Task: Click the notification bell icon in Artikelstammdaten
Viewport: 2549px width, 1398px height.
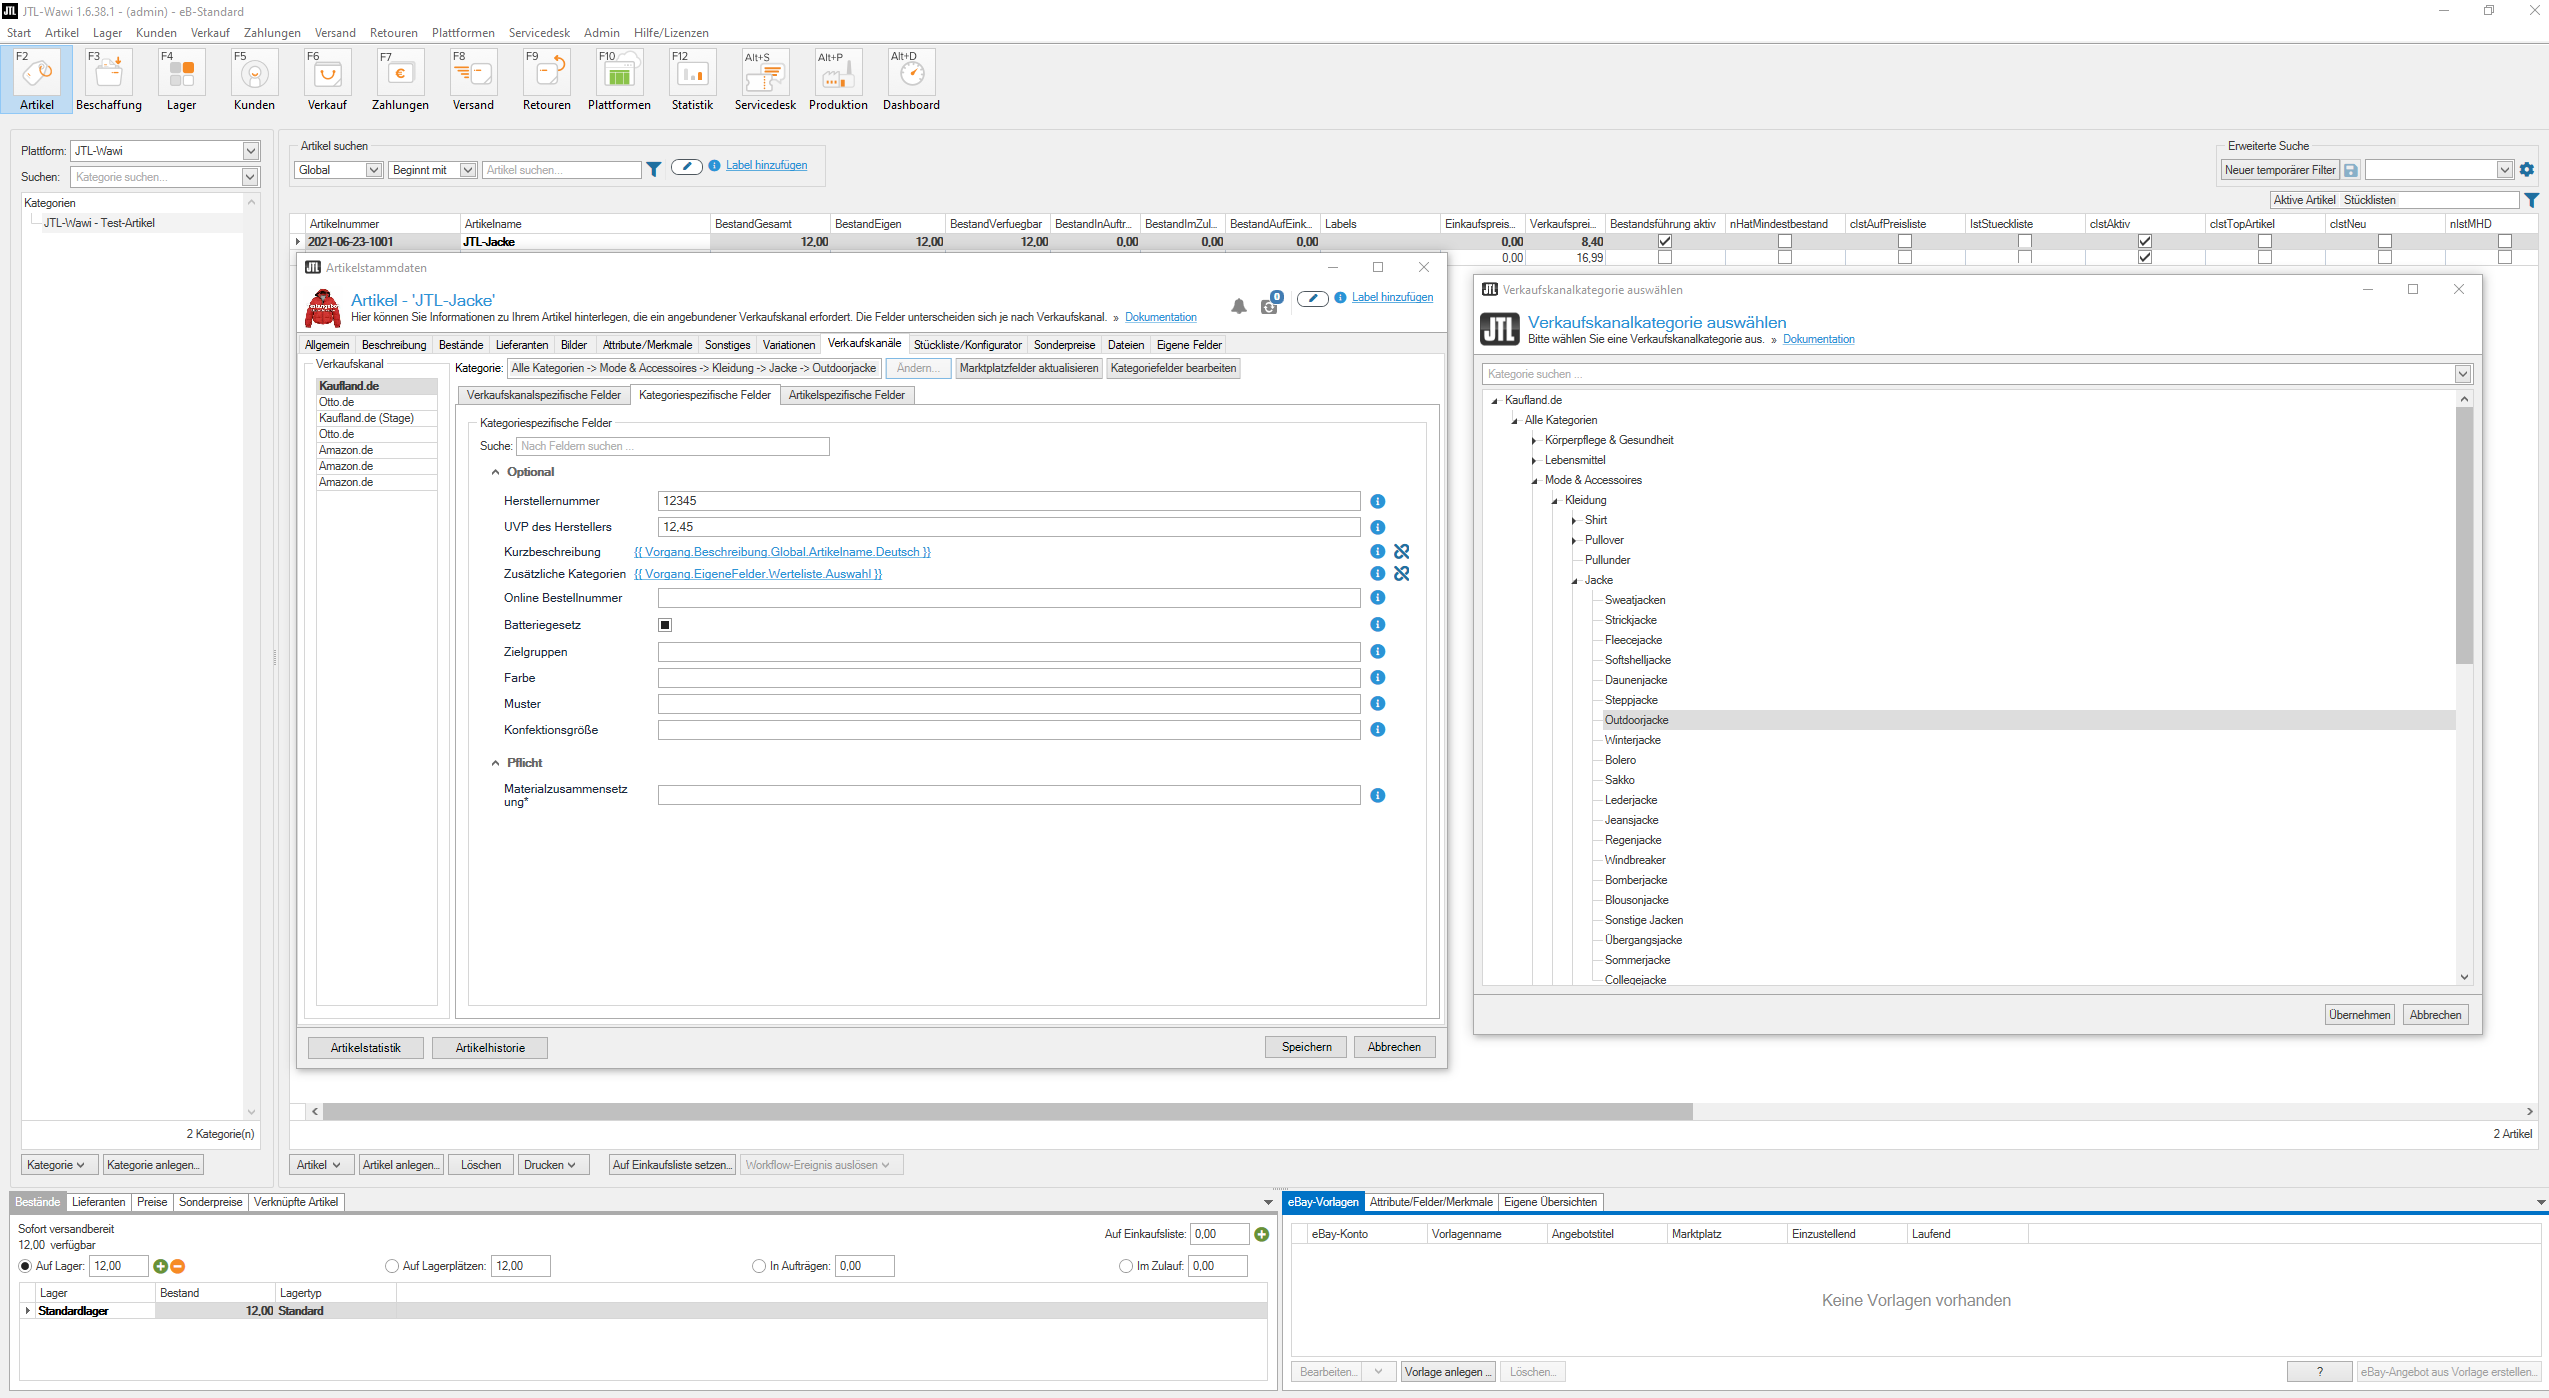Action: (x=1239, y=306)
